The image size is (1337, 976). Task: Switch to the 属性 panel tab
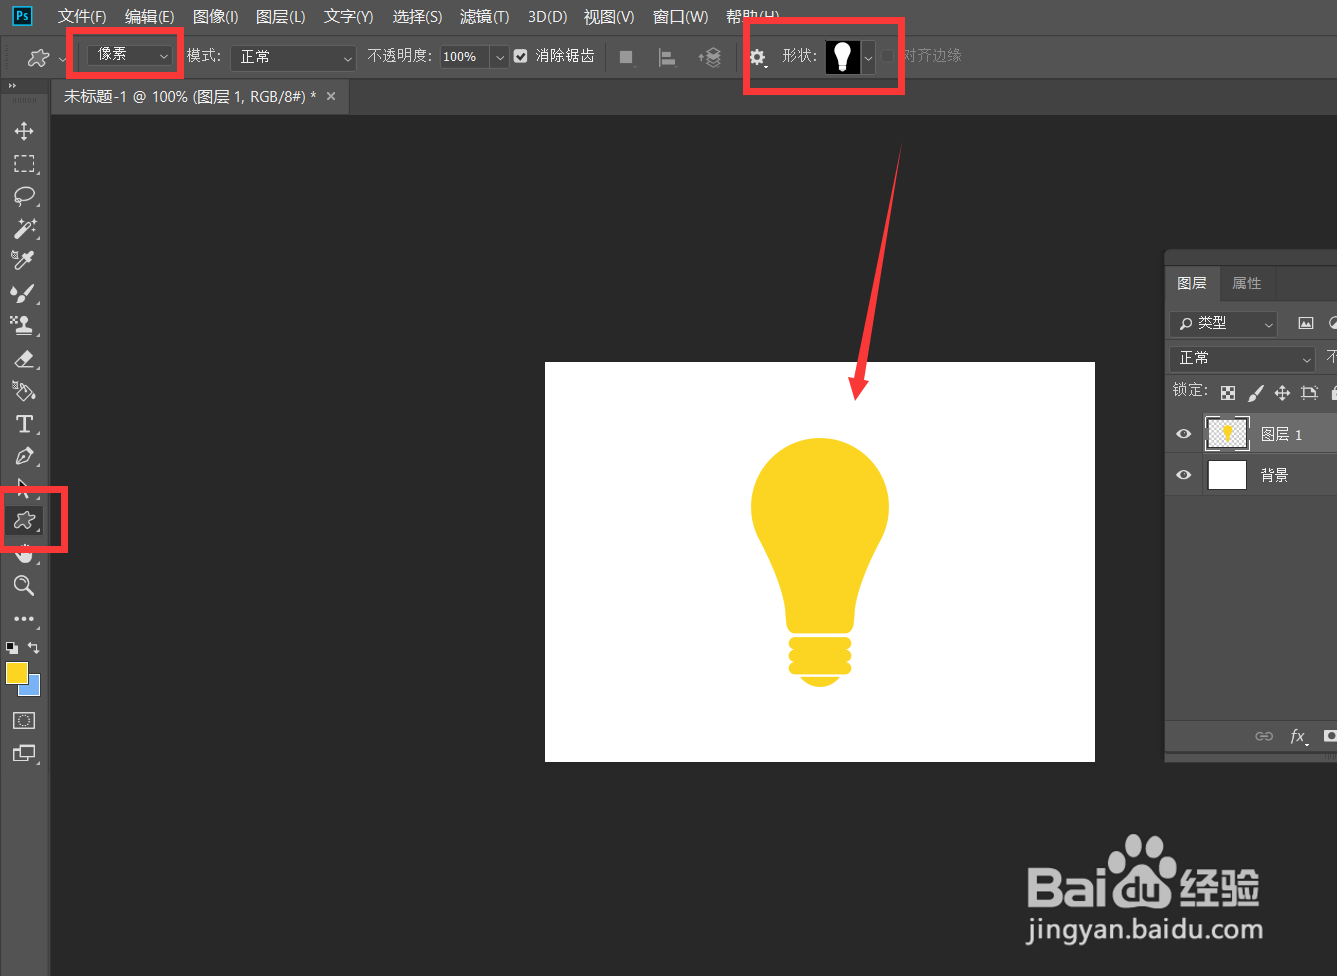(x=1247, y=283)
